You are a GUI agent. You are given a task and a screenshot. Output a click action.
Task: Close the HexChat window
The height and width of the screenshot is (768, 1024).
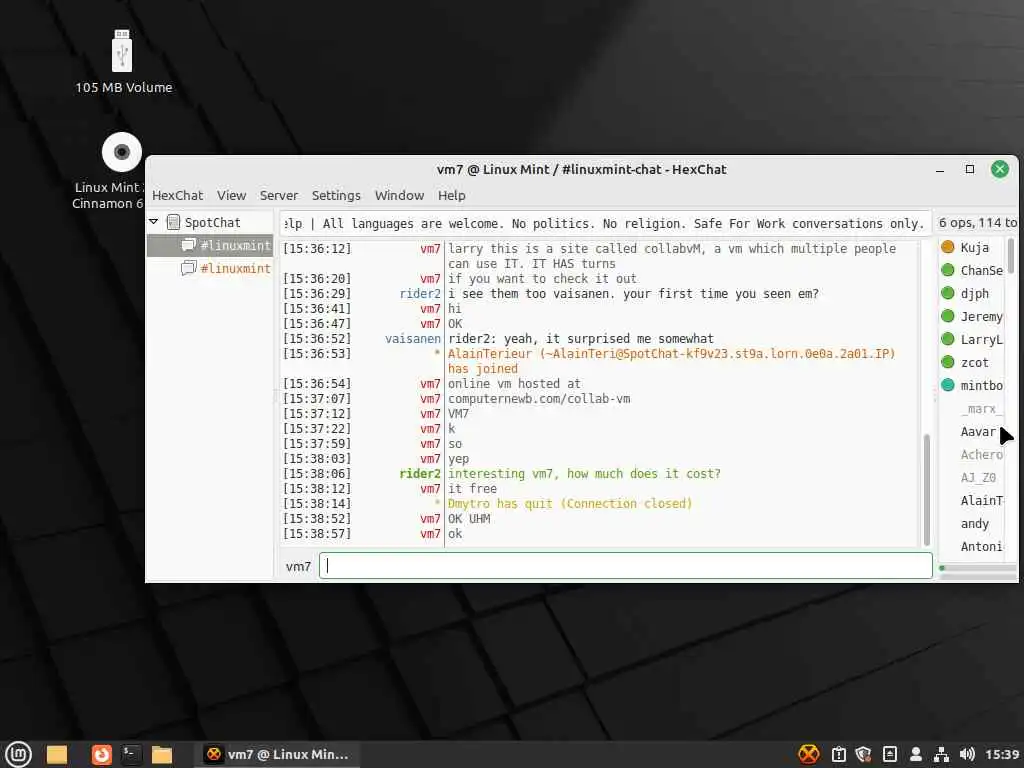(999, 169)
